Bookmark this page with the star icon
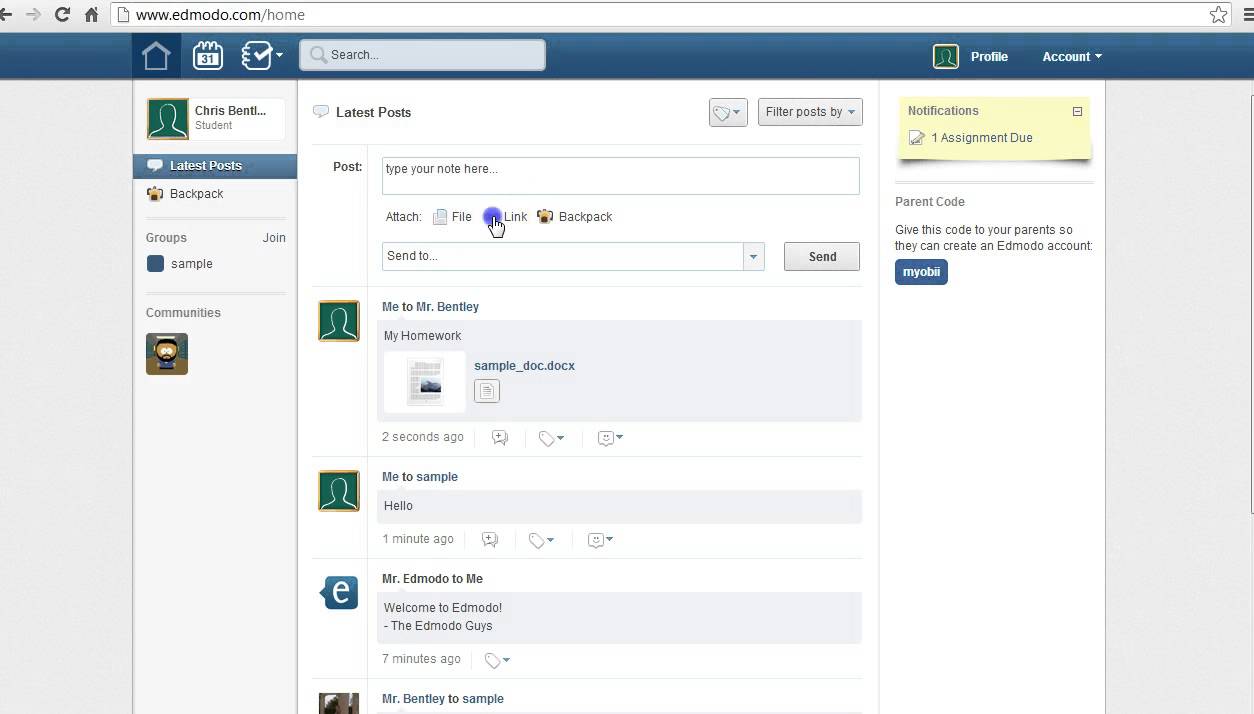Image resolution: width=1254 pixels, height=714 pixels. click(x=1218, y=15)
